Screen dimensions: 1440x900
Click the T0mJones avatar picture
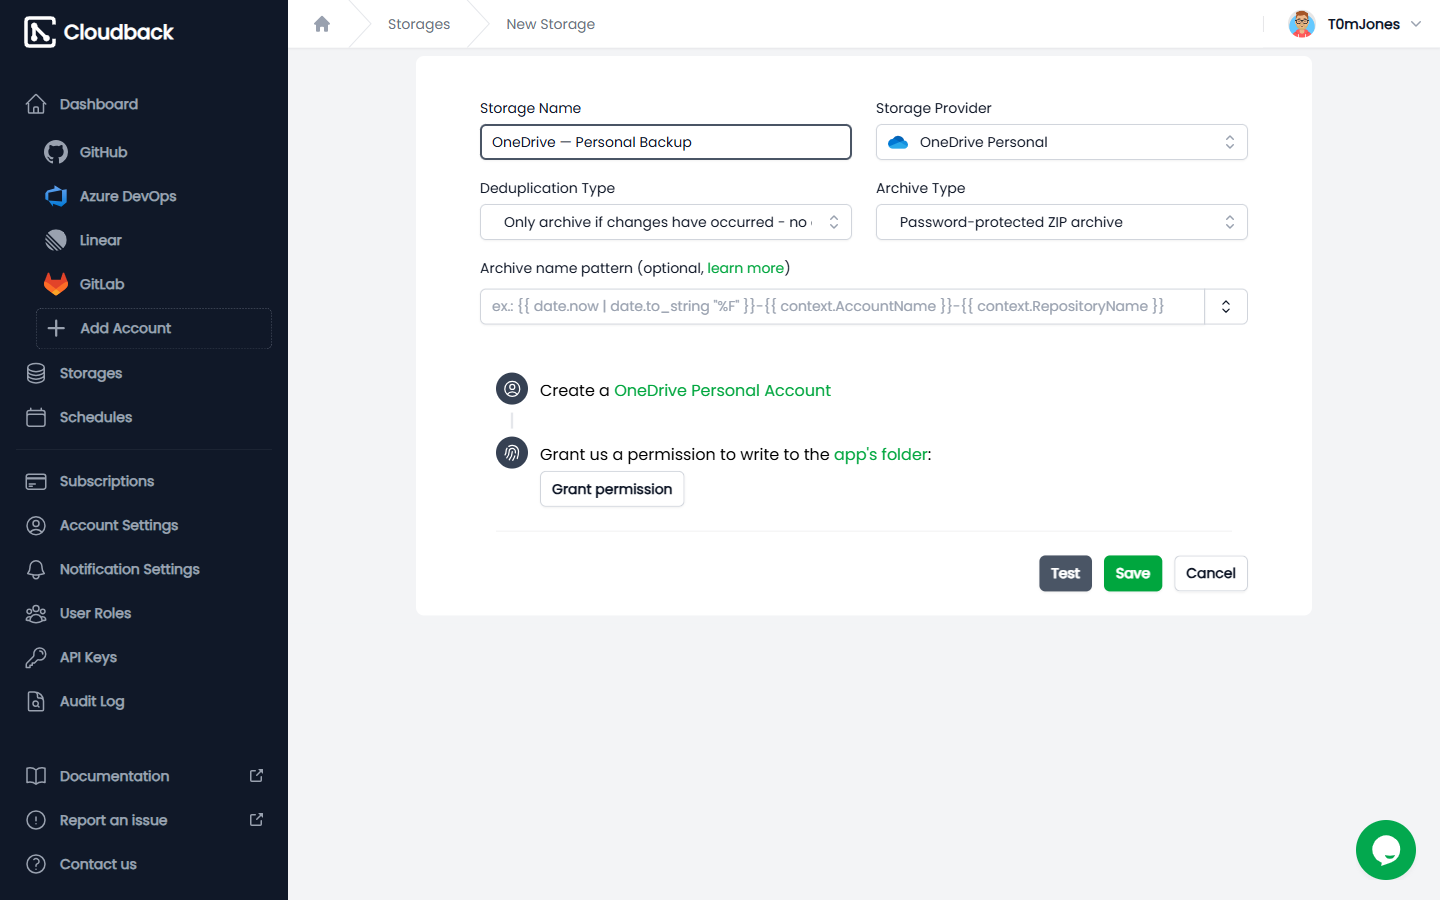point(1301,24)
